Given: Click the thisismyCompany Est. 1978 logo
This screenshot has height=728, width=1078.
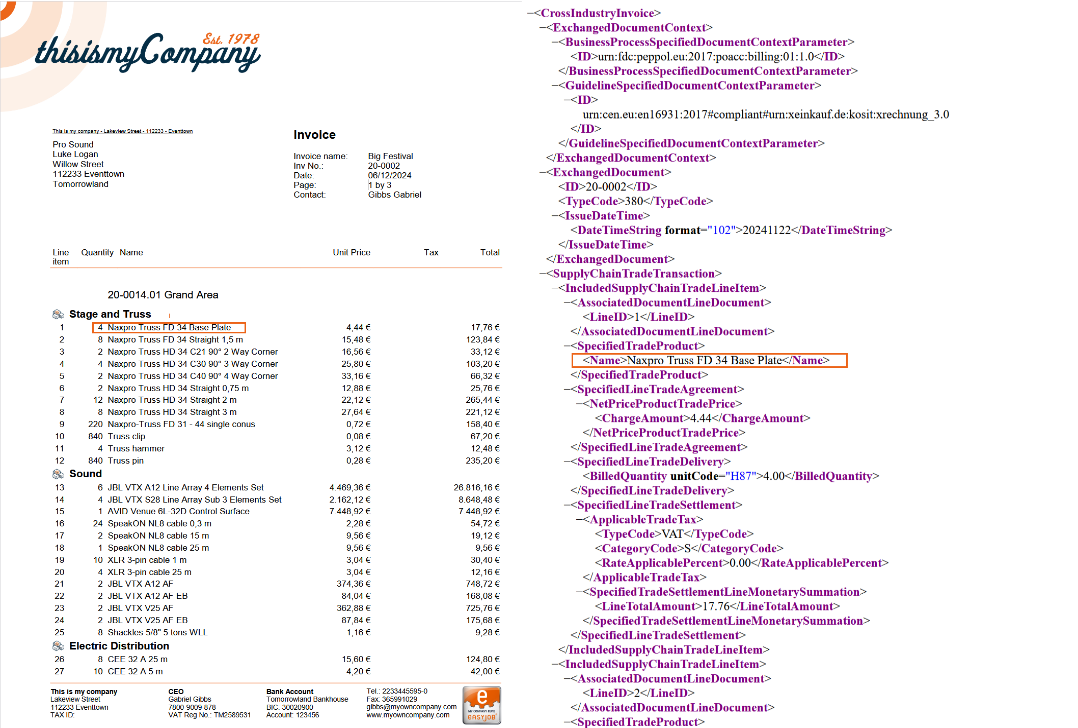Looking at the screenshot, I should pos(146,50).
